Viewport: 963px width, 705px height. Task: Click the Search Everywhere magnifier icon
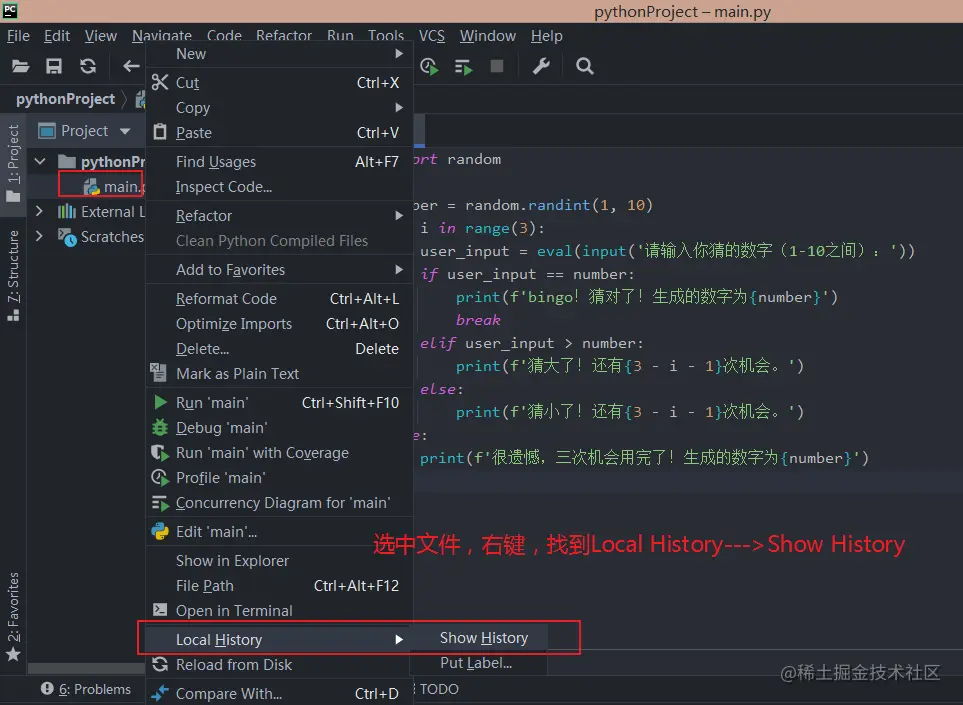(585, 66)
